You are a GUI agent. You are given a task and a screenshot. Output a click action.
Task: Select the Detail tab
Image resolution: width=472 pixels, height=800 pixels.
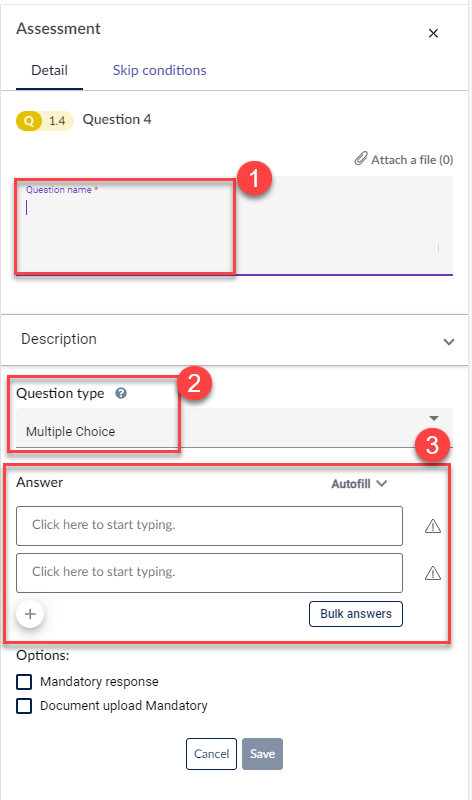[49, 70]
